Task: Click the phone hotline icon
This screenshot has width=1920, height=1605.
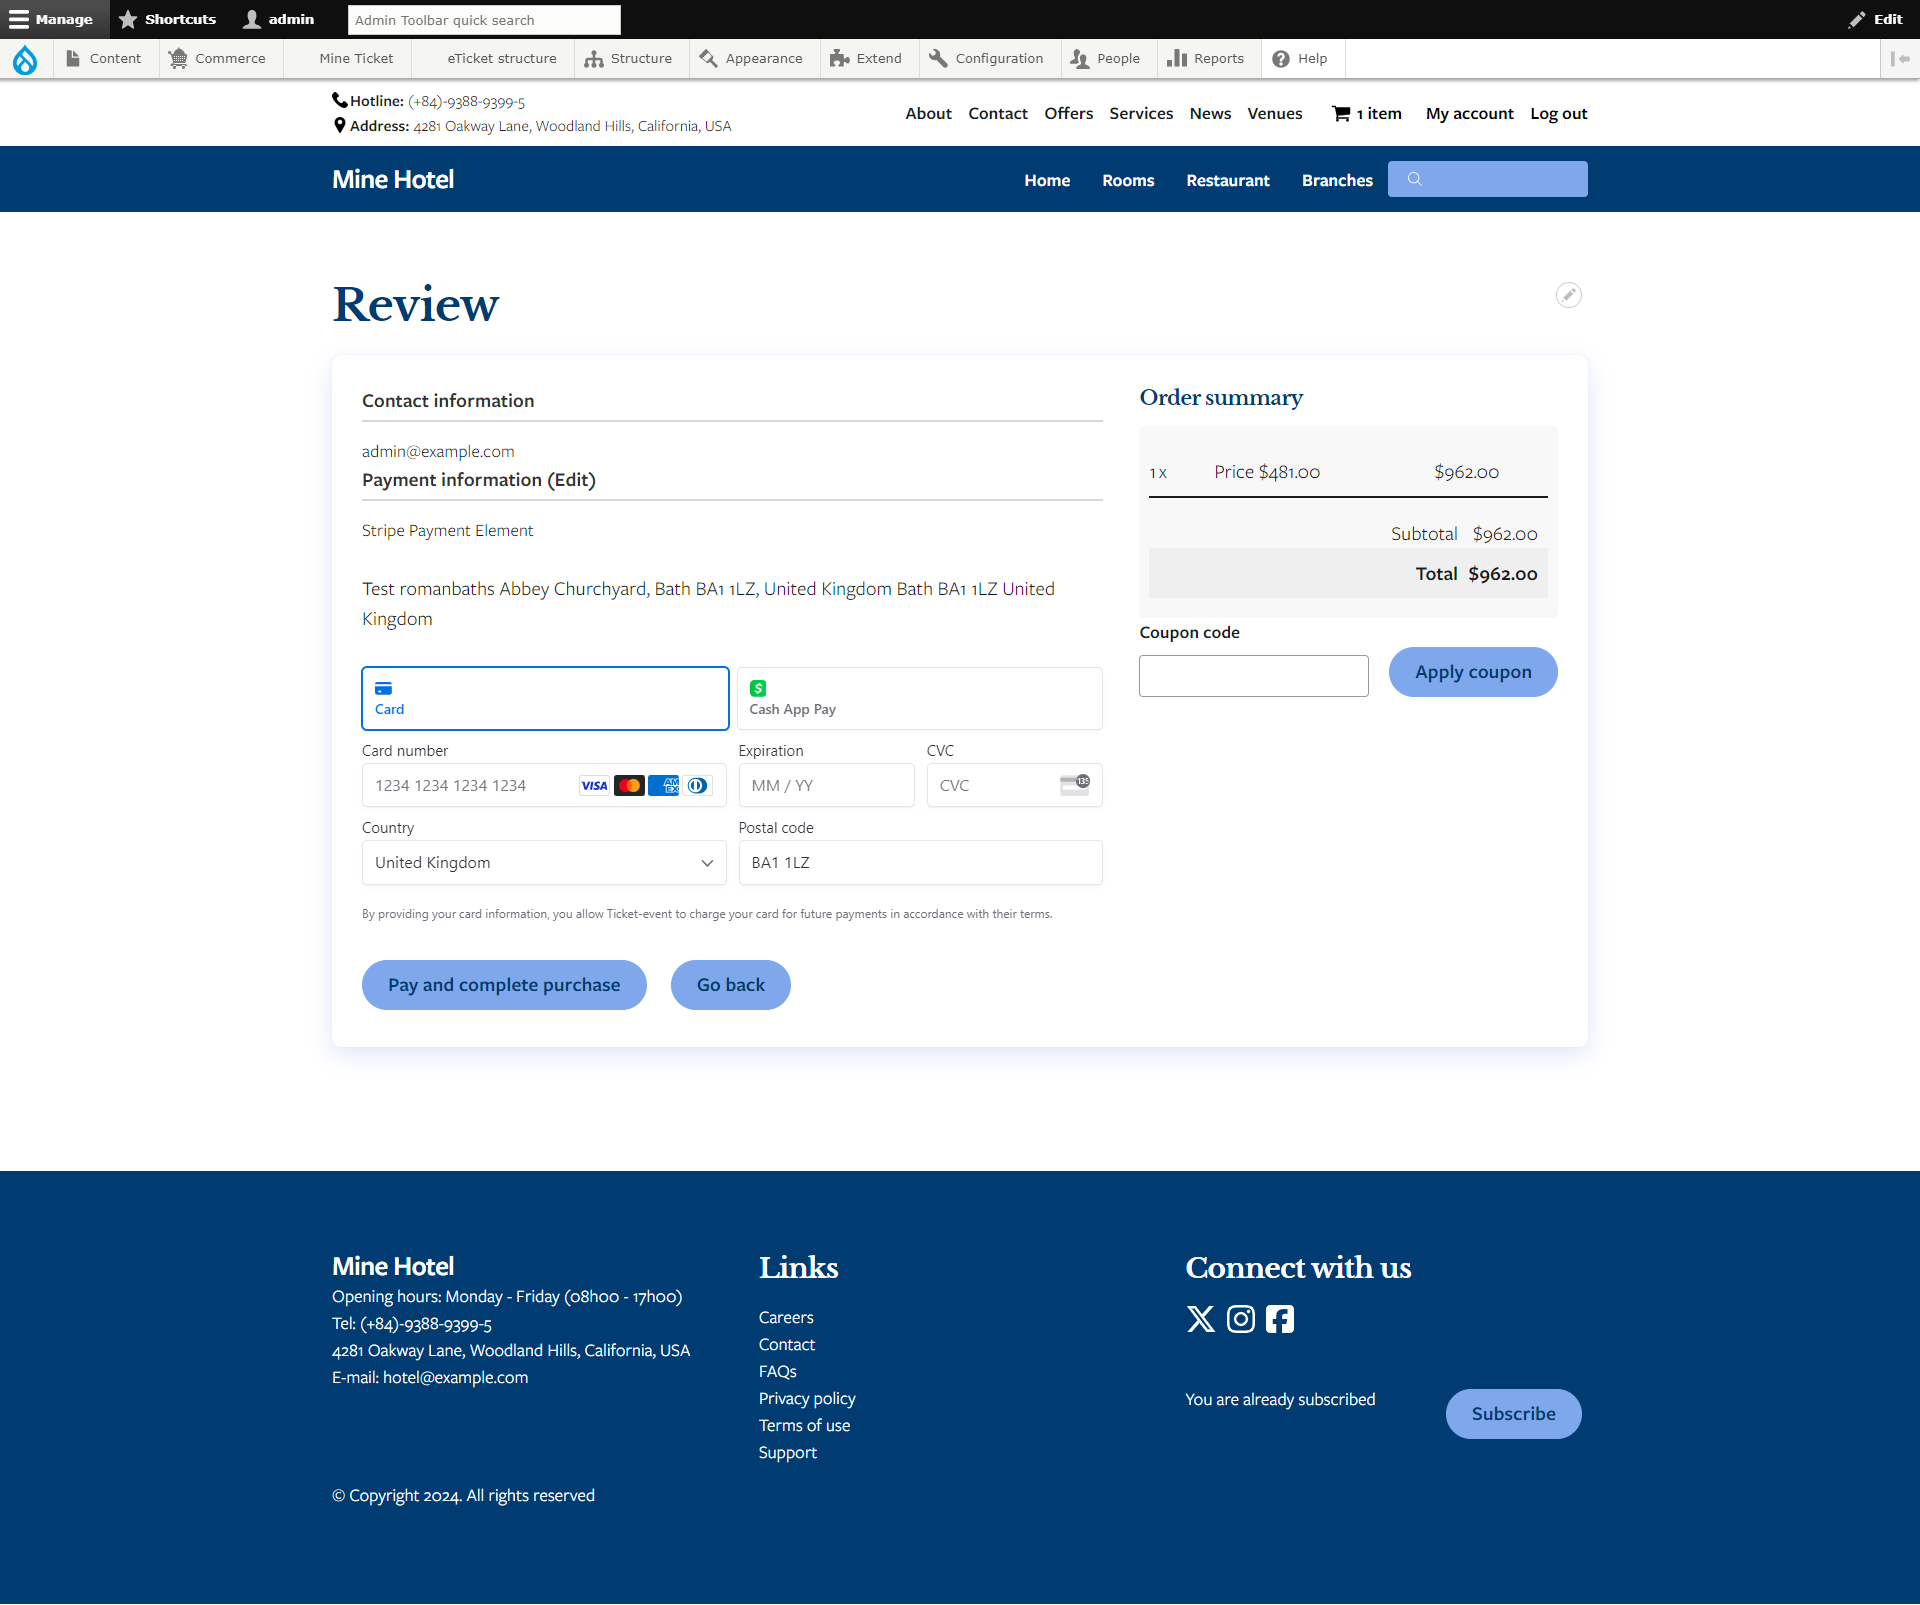Action: [x=340, y=101]
